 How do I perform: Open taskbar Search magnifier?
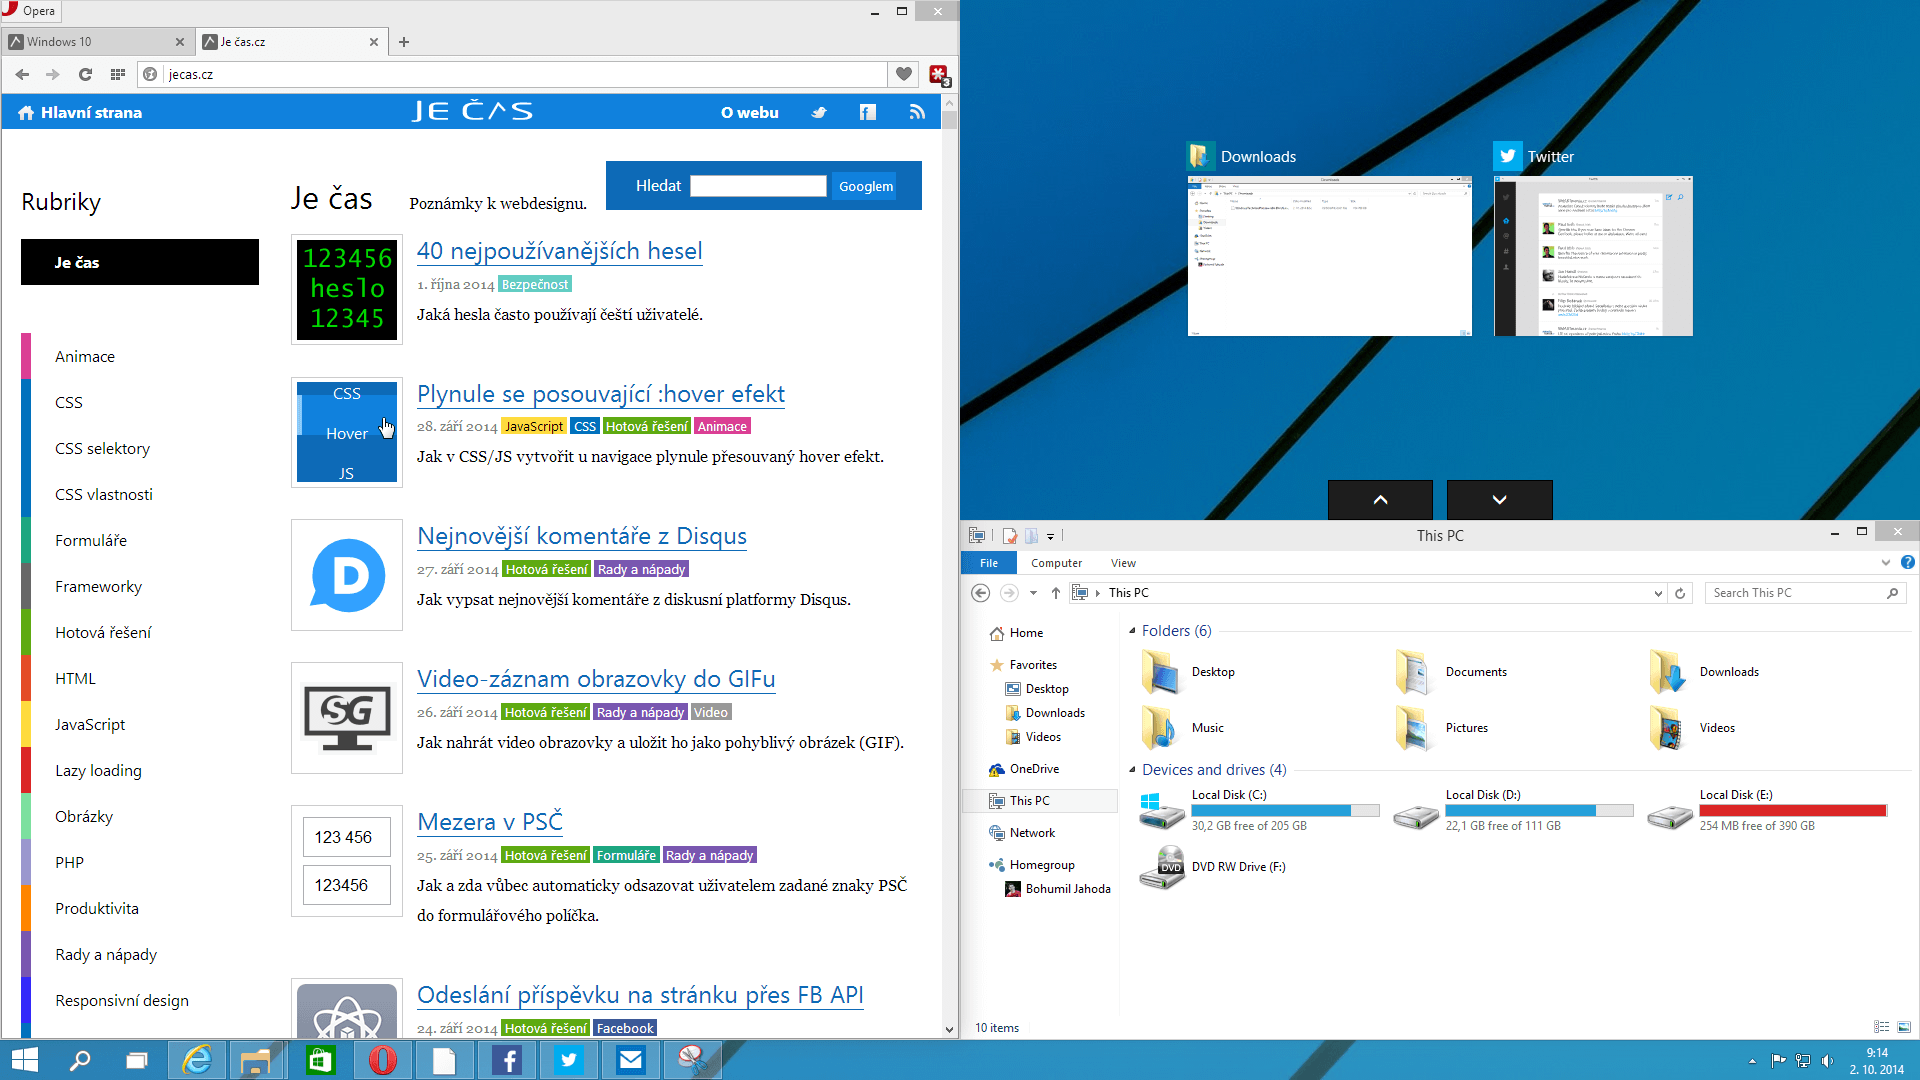pos(80,1060)
